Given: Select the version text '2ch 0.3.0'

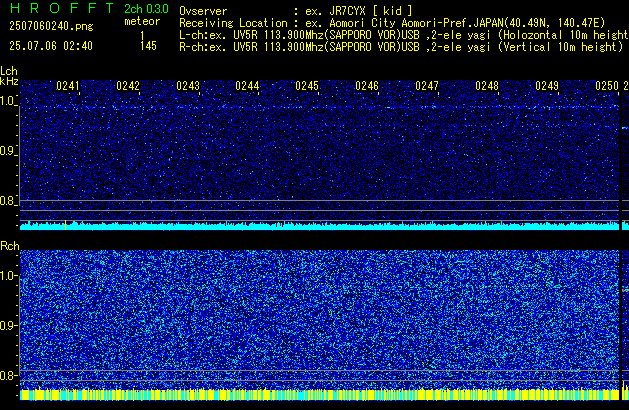Looking at the screenshot, I should click(x=146, y=9).
